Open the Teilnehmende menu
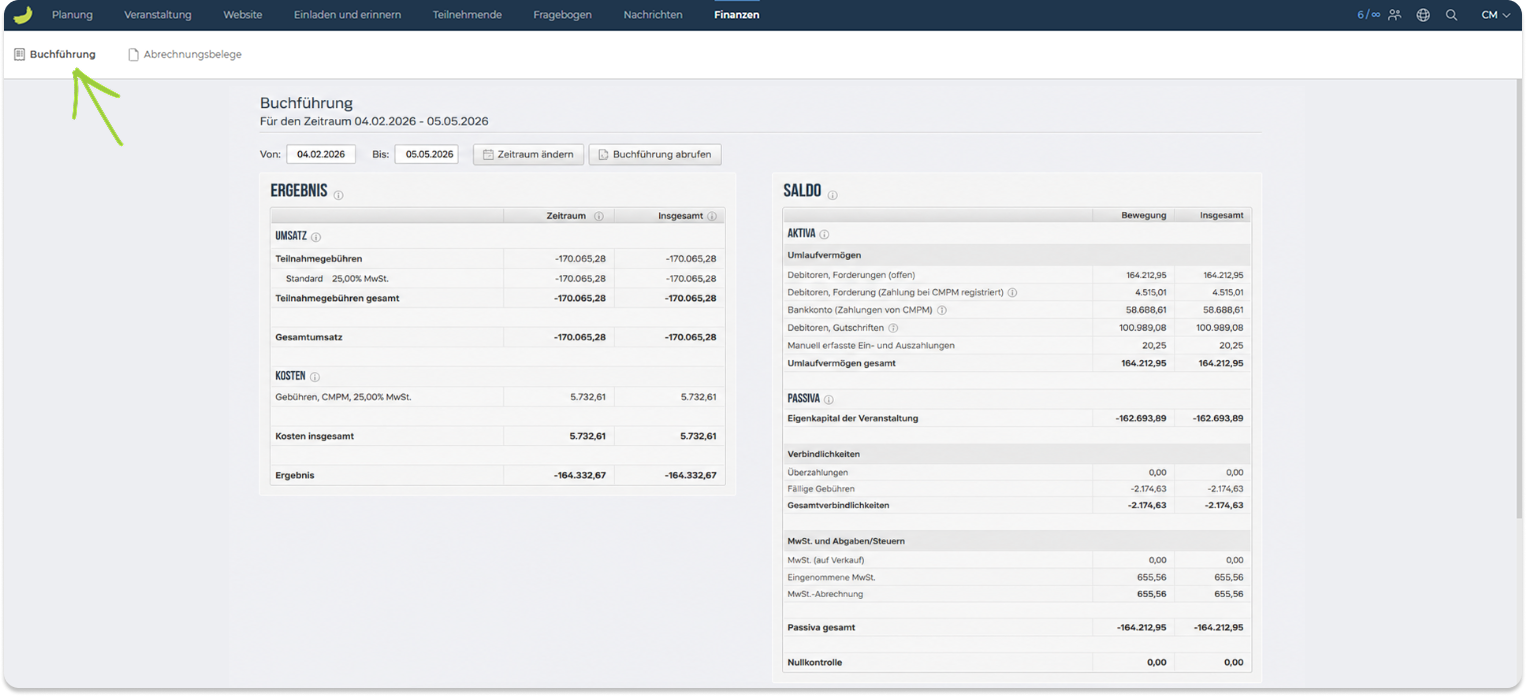 click(x=467, y=15)
